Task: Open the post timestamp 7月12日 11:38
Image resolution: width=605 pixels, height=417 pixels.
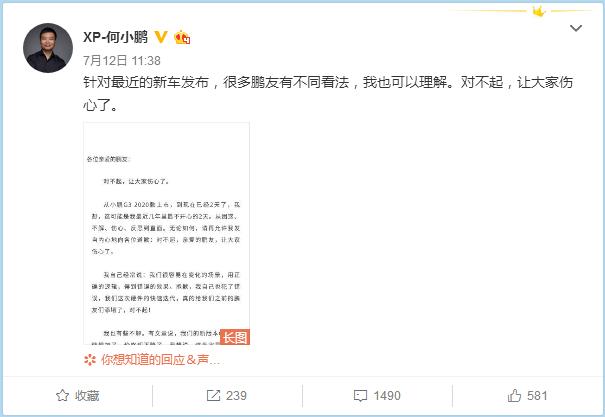Action: (122, 61)
